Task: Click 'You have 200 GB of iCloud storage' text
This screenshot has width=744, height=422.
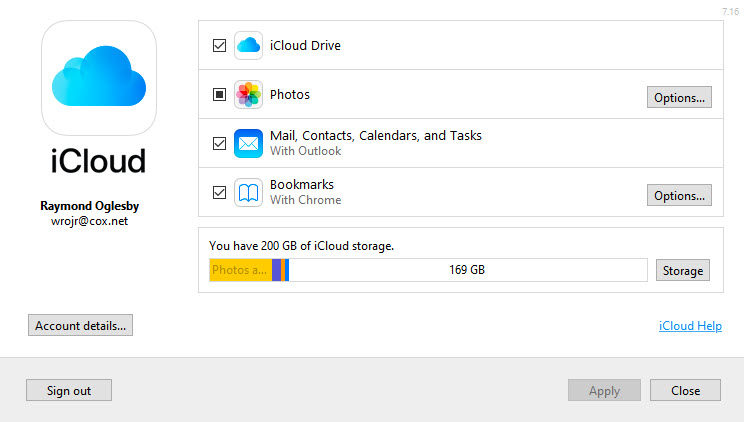Action: click(301, 246)
